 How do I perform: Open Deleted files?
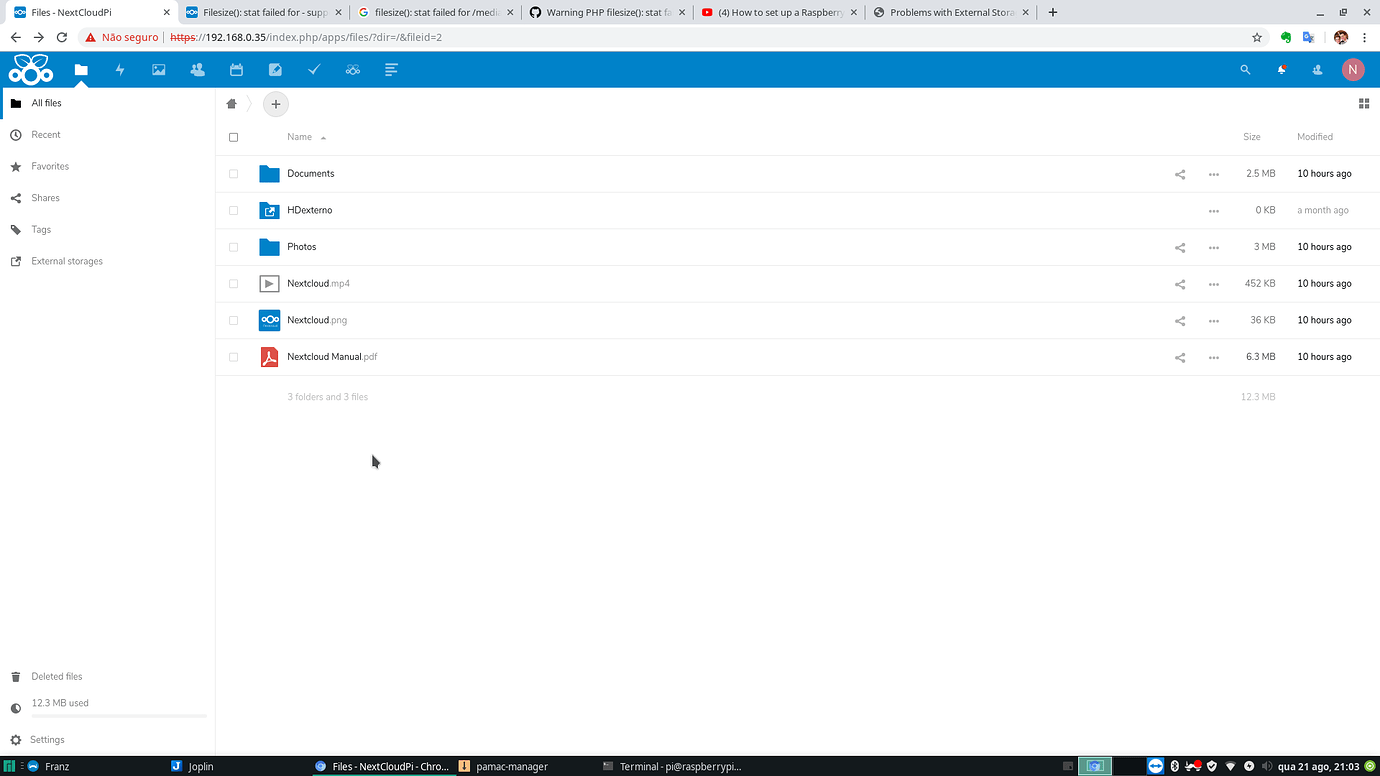click(x=56, y=676)
